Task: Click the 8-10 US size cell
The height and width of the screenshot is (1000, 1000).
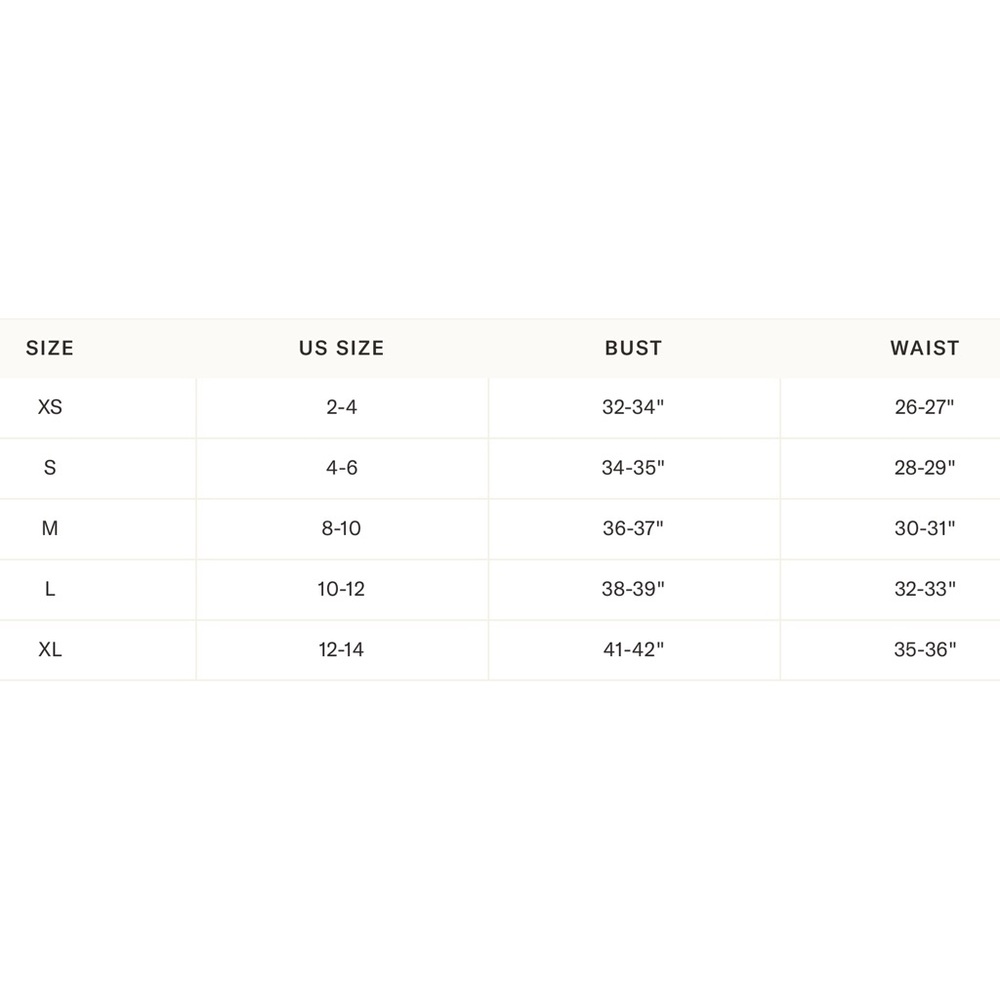Action: (x=341, y=528)
